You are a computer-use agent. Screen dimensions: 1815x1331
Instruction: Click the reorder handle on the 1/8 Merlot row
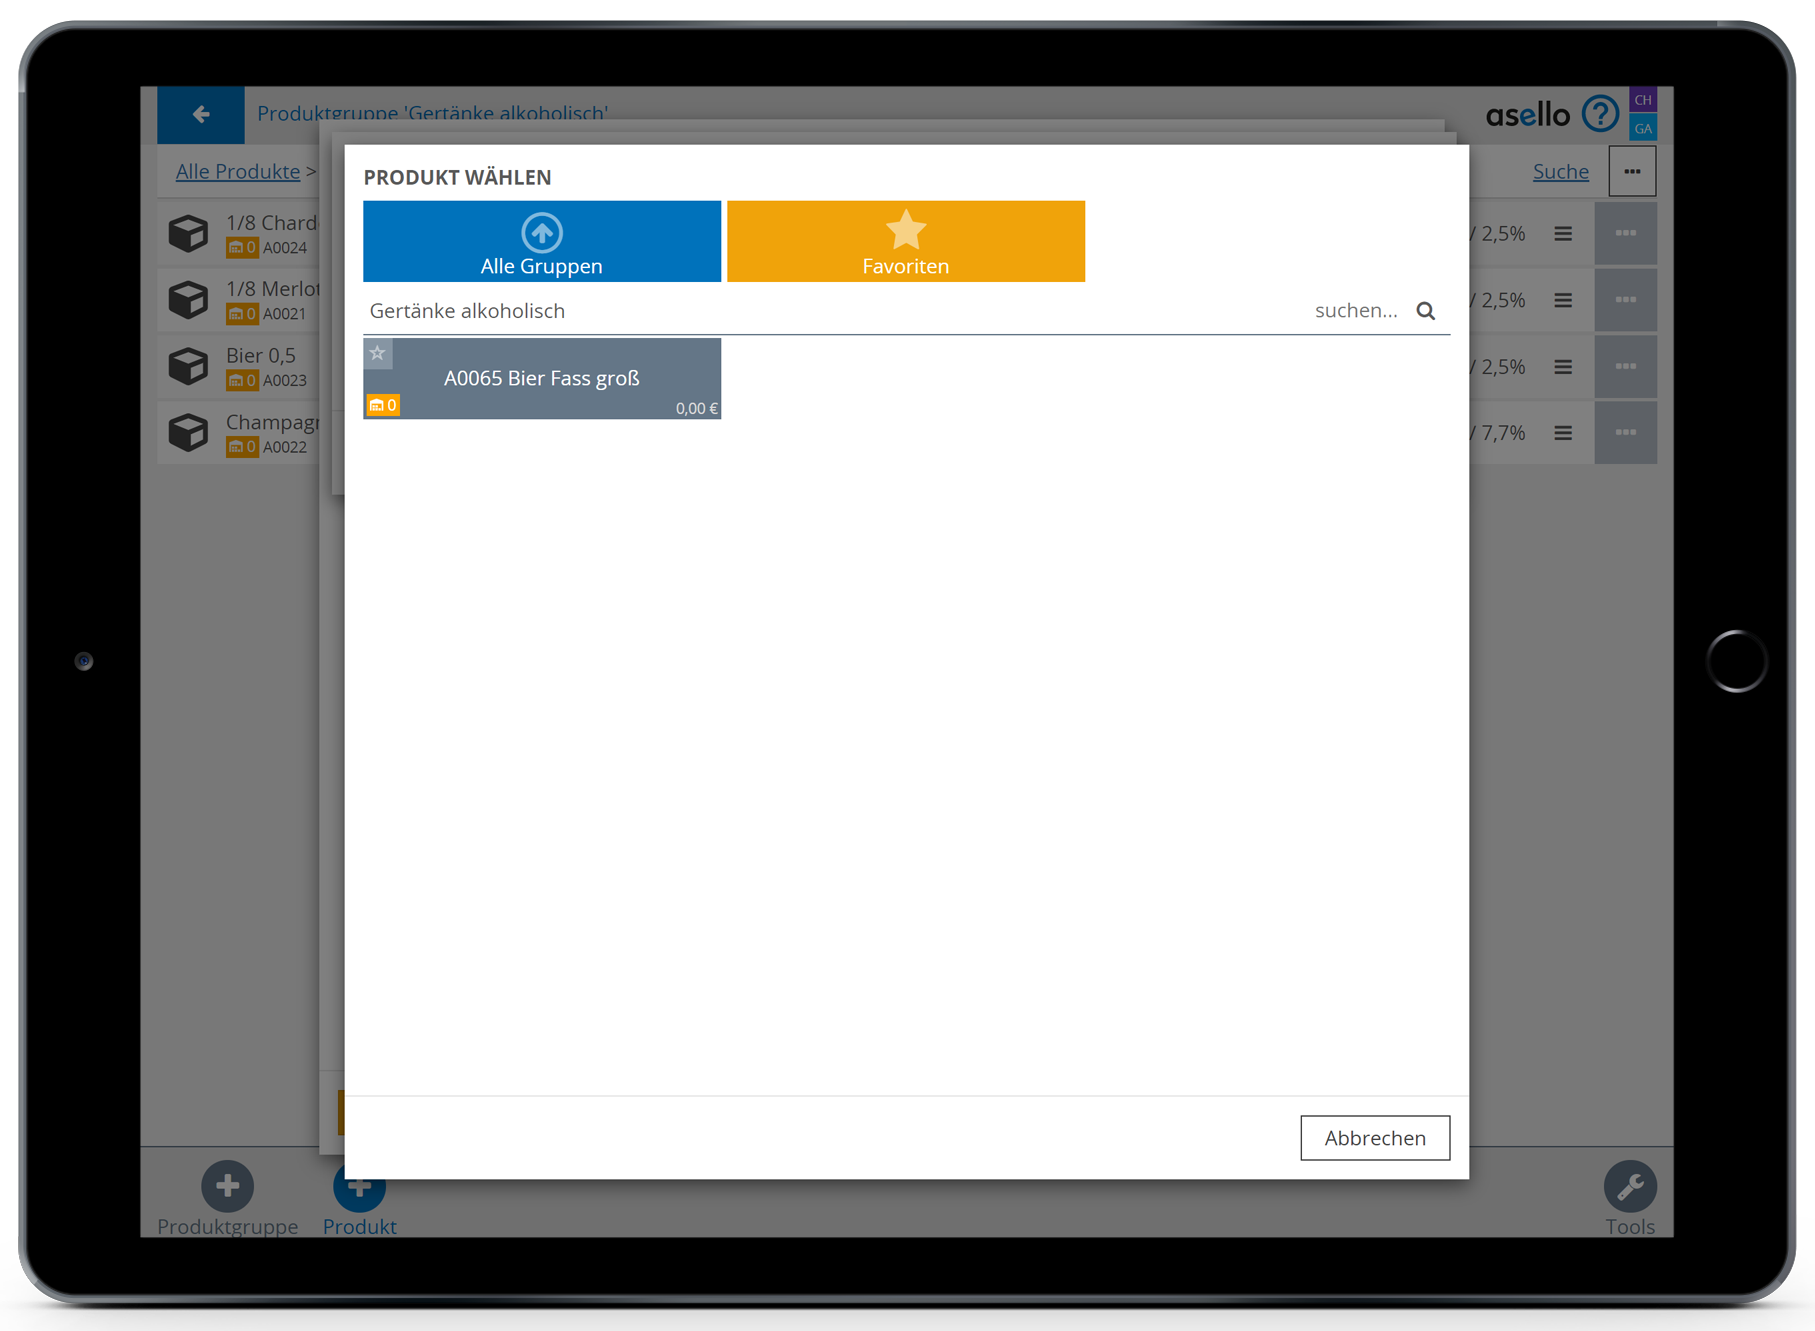pyautogui.click(x=1563, y=300)
